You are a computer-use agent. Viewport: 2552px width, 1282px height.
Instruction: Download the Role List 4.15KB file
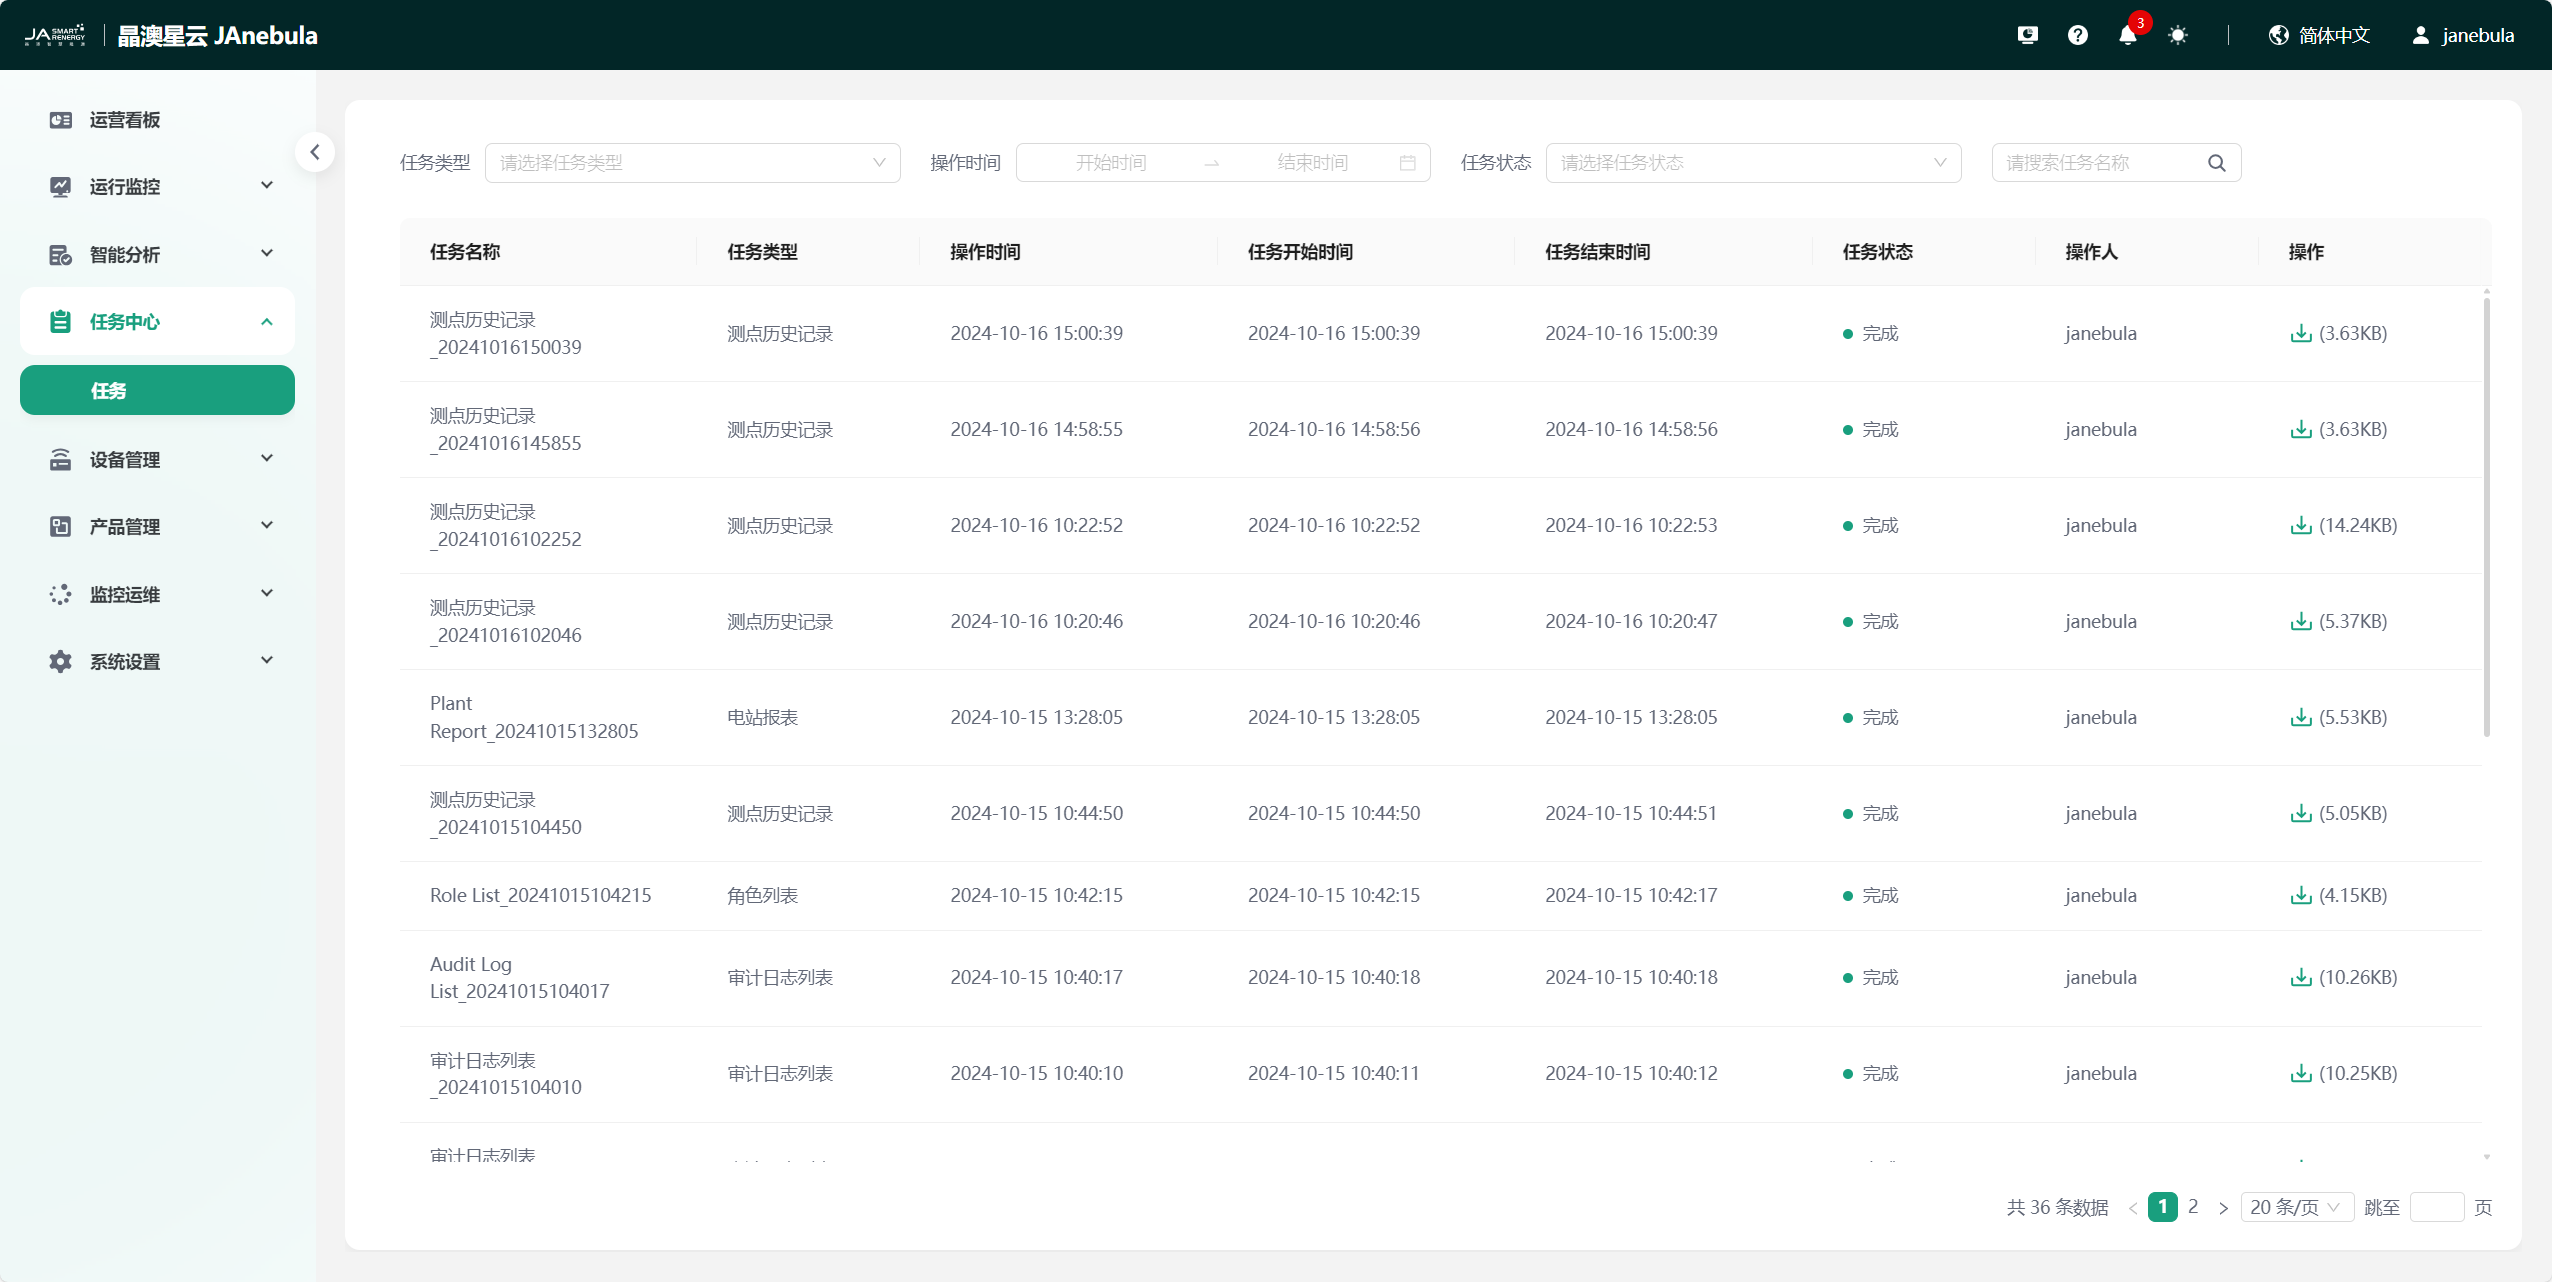coord(2301,896)
